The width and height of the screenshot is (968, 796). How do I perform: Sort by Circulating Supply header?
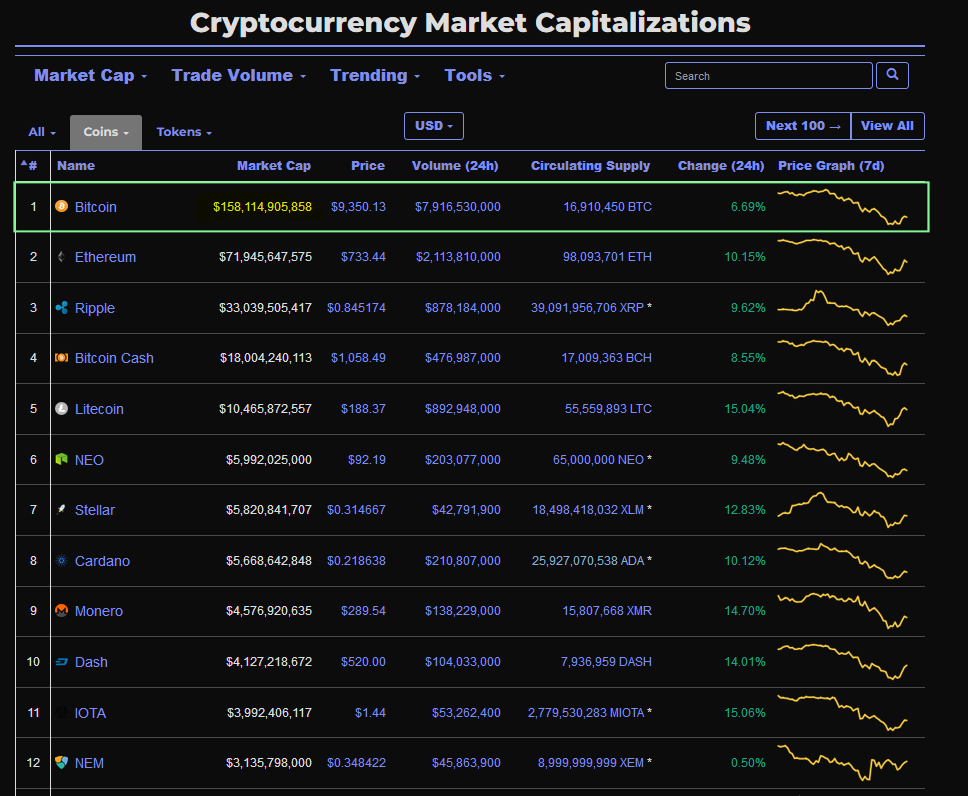point(590,165)
